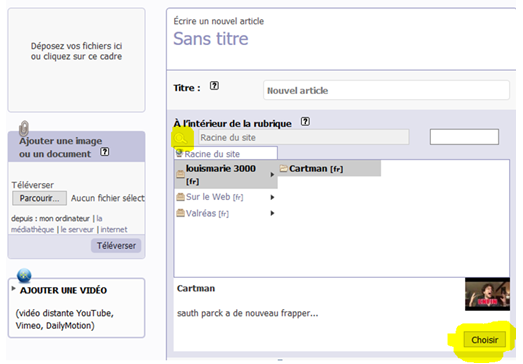Click the AJOUTER UNE VIDÉO heading

(x=63, y=290)
